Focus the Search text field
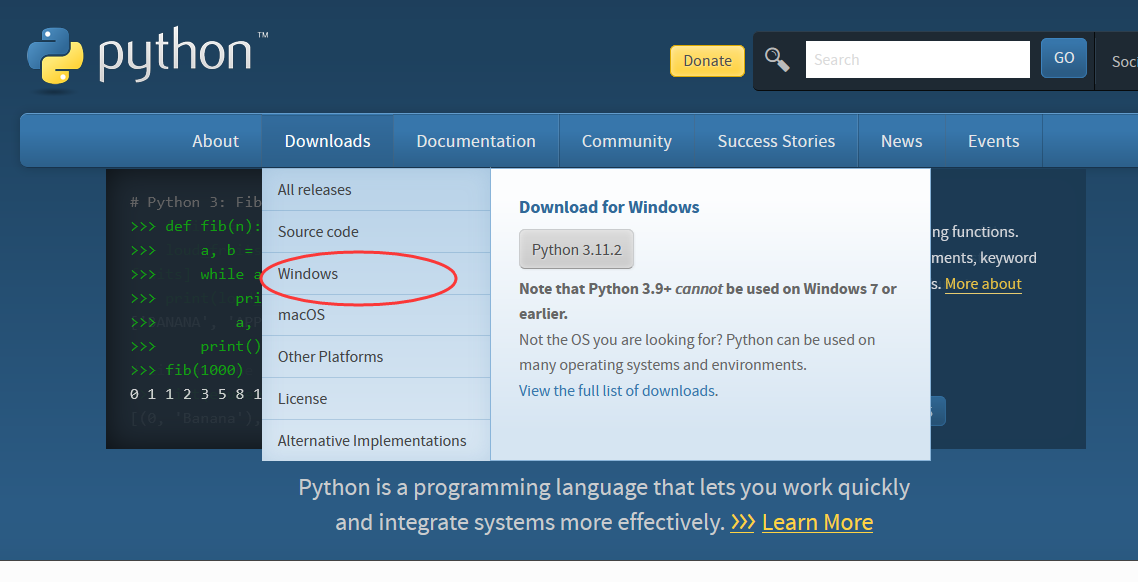Viewport: 1138px width, 582px height. pos(917,60)
